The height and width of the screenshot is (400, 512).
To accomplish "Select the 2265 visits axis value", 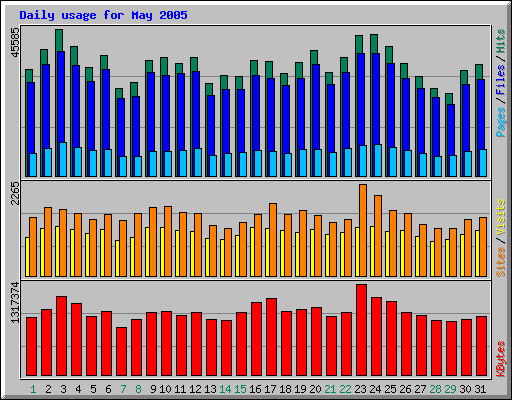I will (x=15, y=194).
